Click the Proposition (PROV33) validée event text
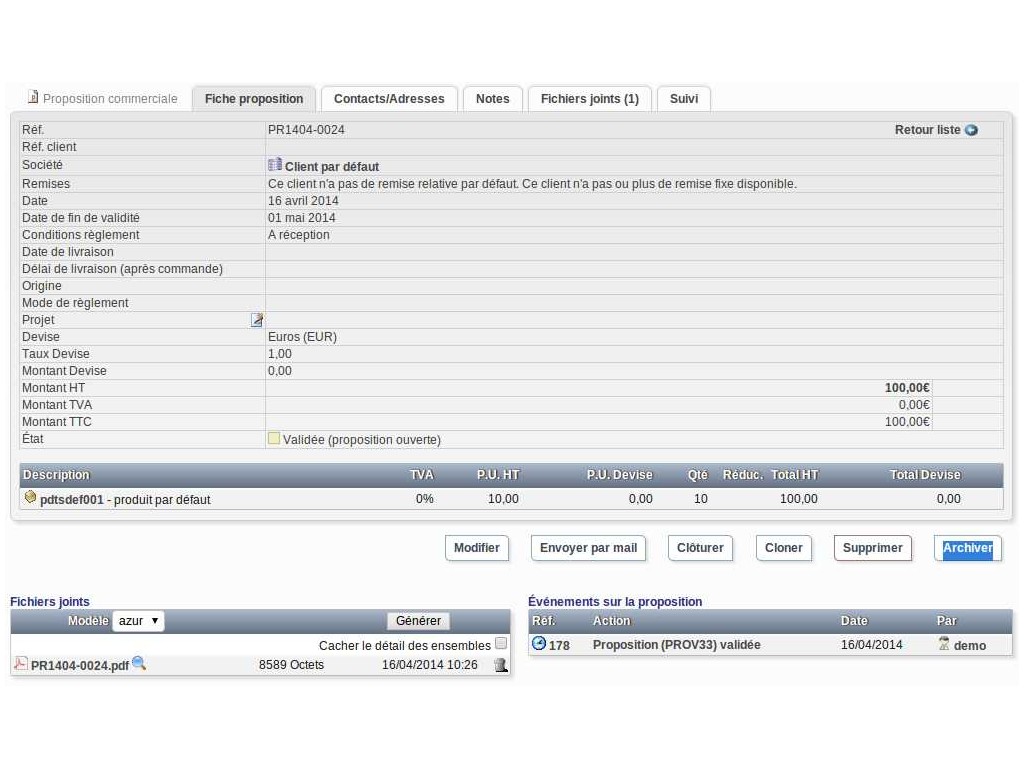 click(x=677, y=645)
